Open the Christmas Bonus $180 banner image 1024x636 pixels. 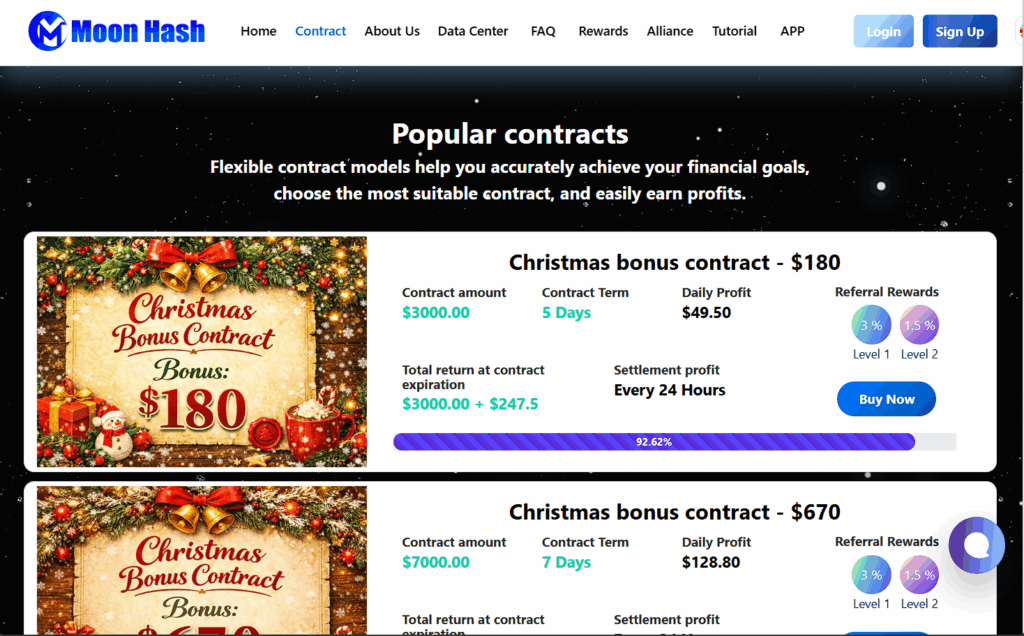pos(202,352)
